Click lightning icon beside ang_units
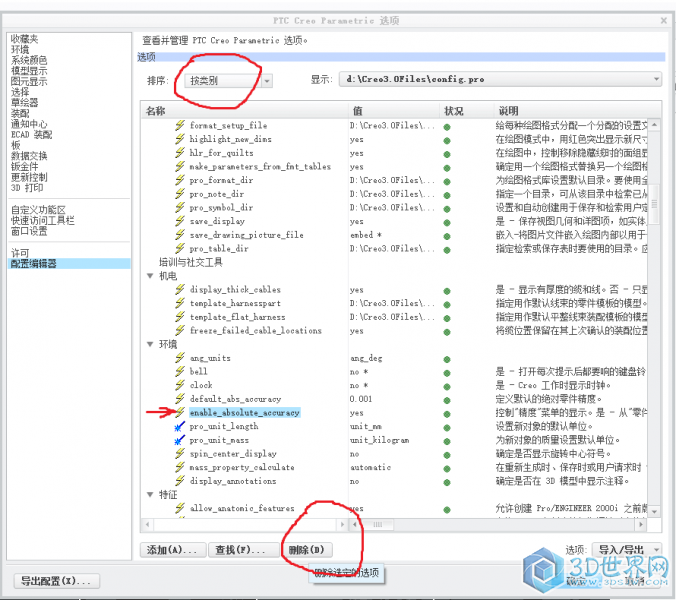676x600 pixels. pyautogui.click(x=180, y=358)
